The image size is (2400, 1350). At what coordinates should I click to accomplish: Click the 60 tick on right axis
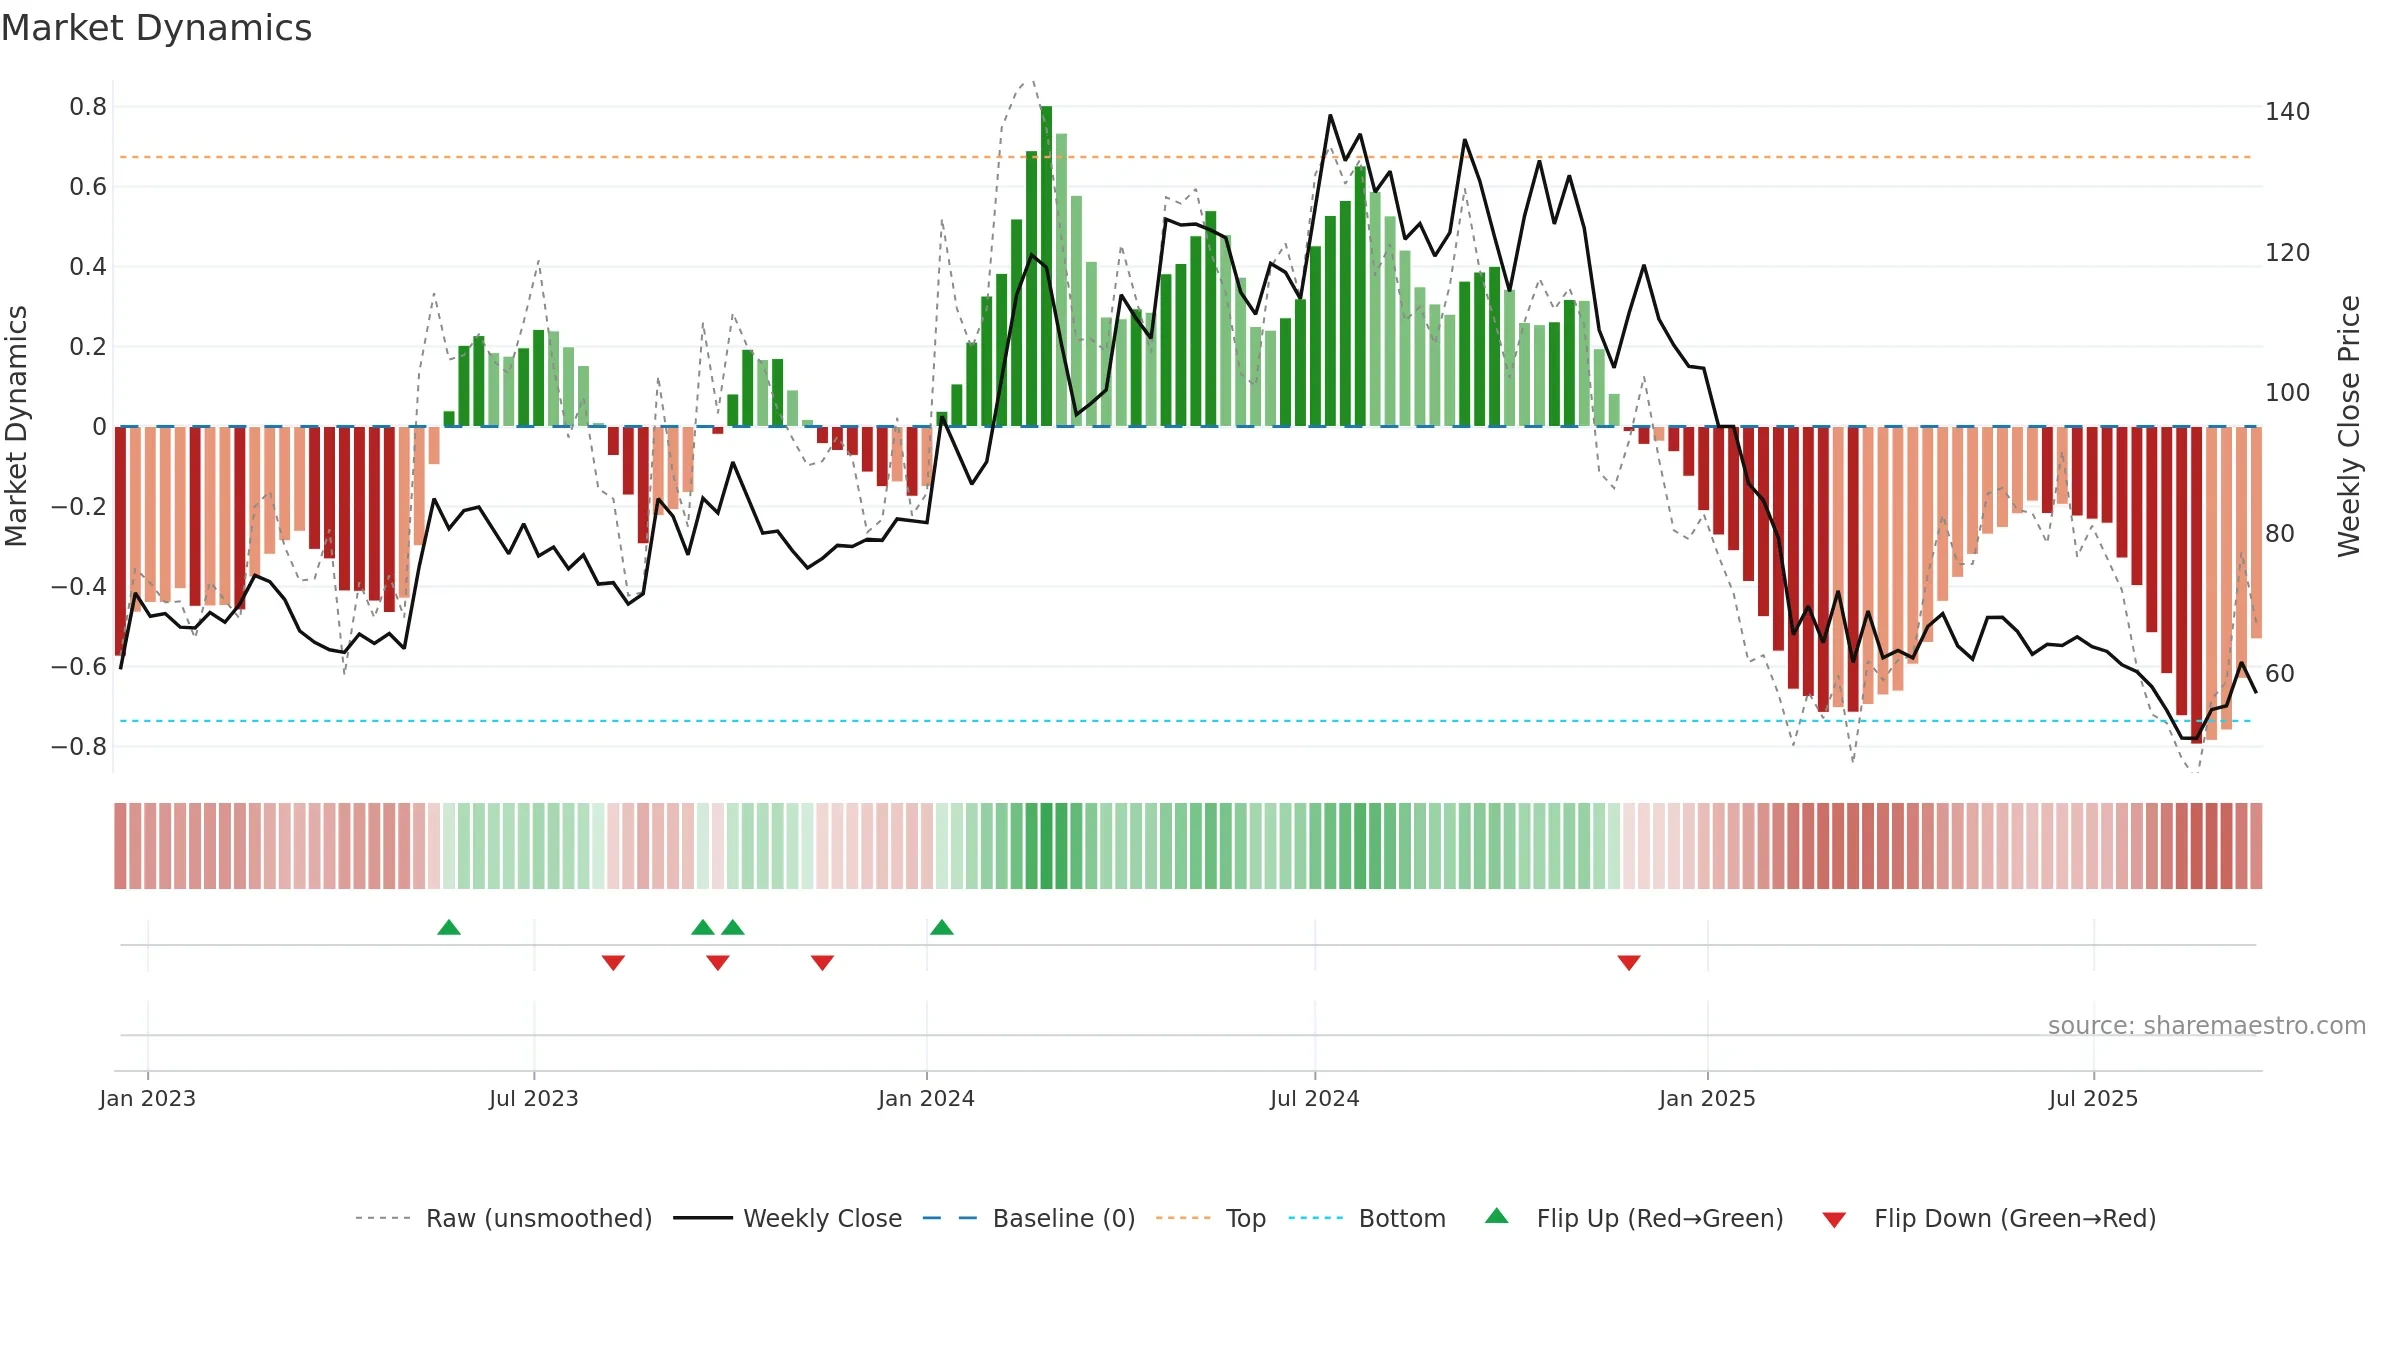point(2280,673)
